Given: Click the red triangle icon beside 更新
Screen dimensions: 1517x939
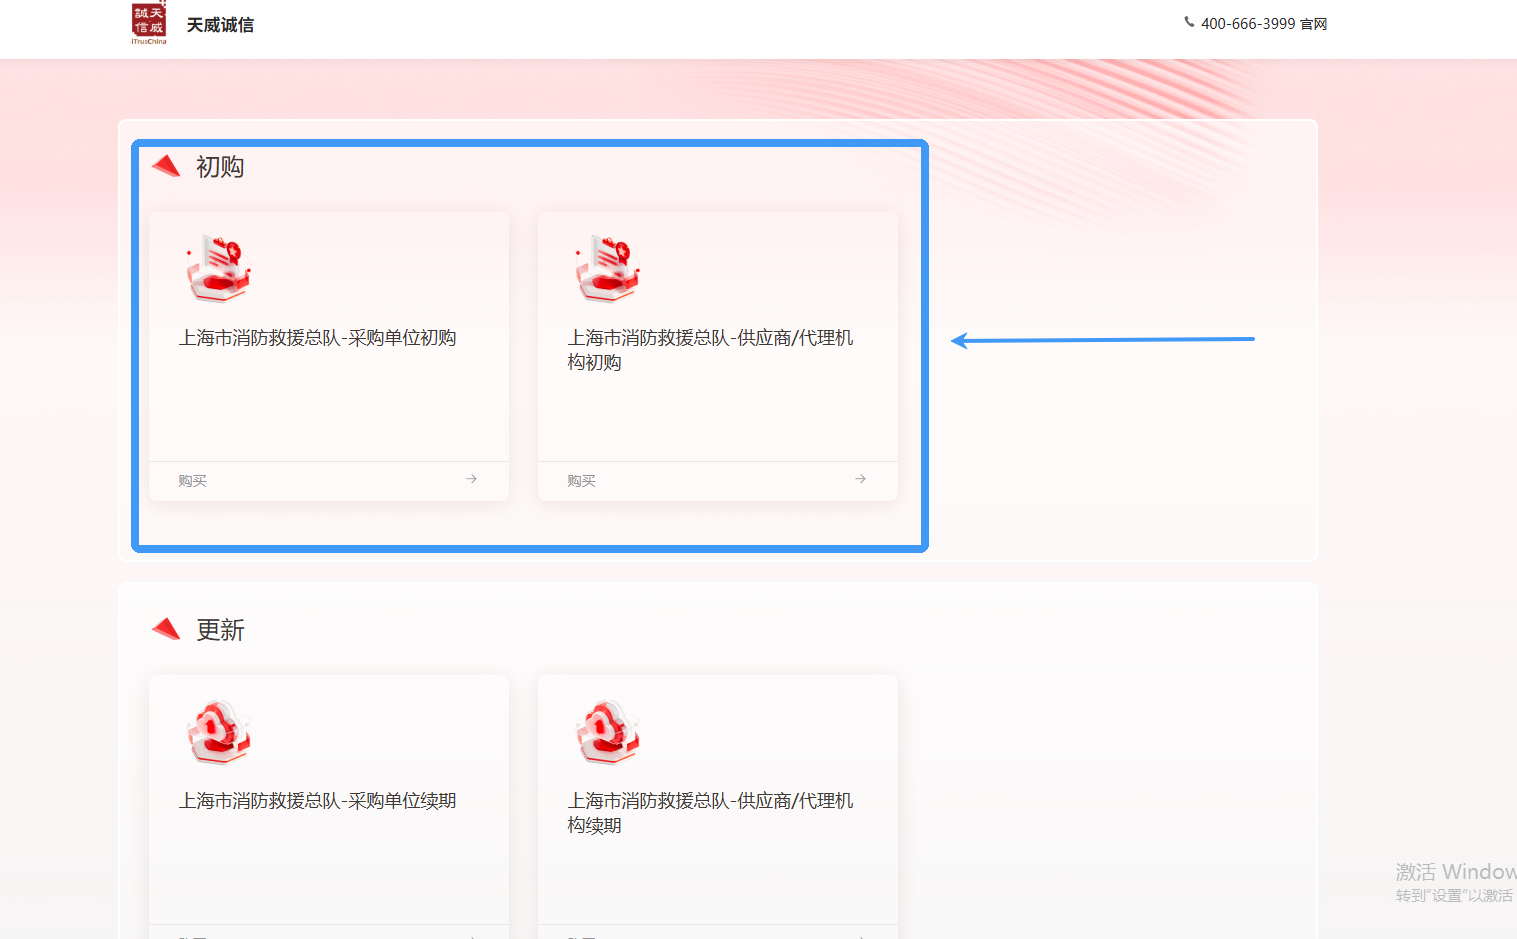Looking at the screenshot, I should tap(166, 629).
